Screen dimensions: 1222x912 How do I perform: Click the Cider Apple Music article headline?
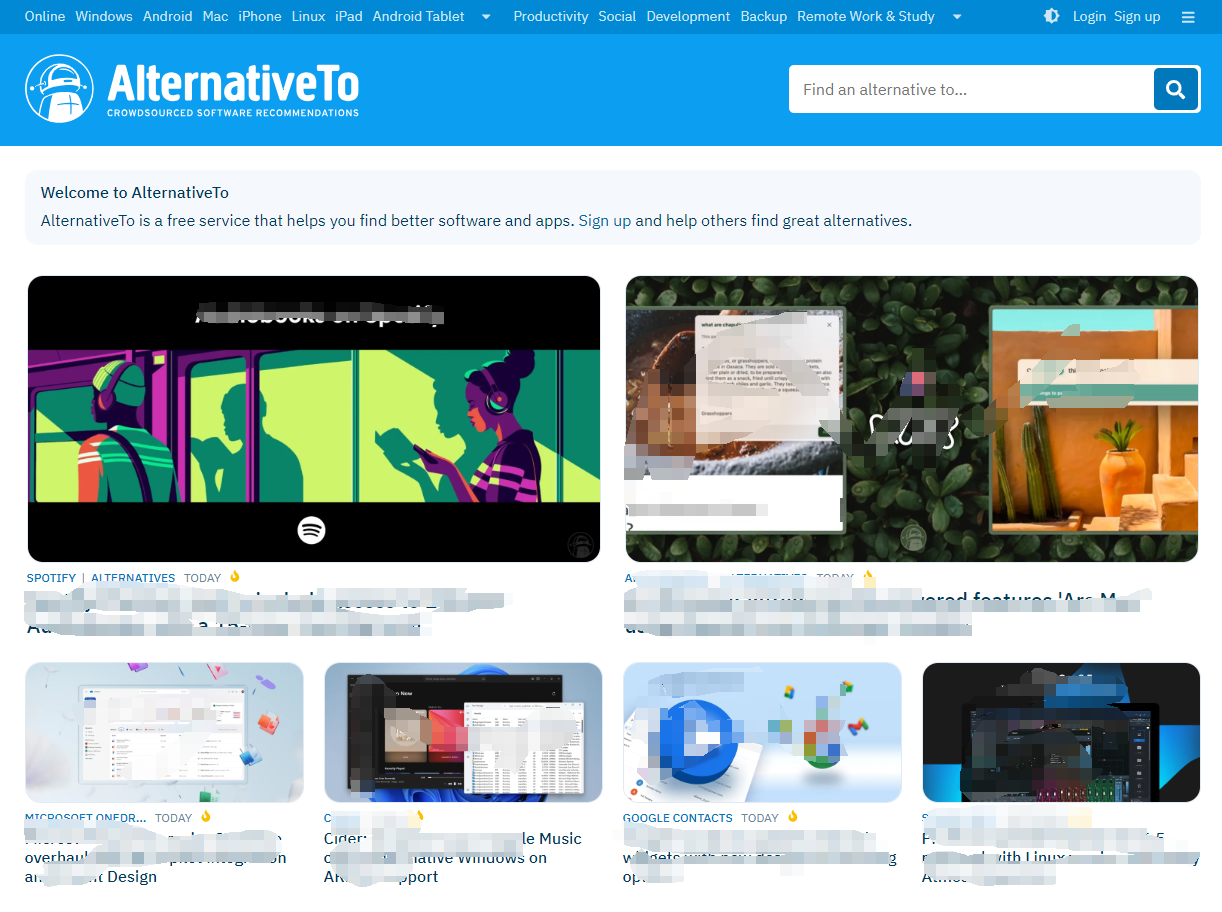[453, 857]
